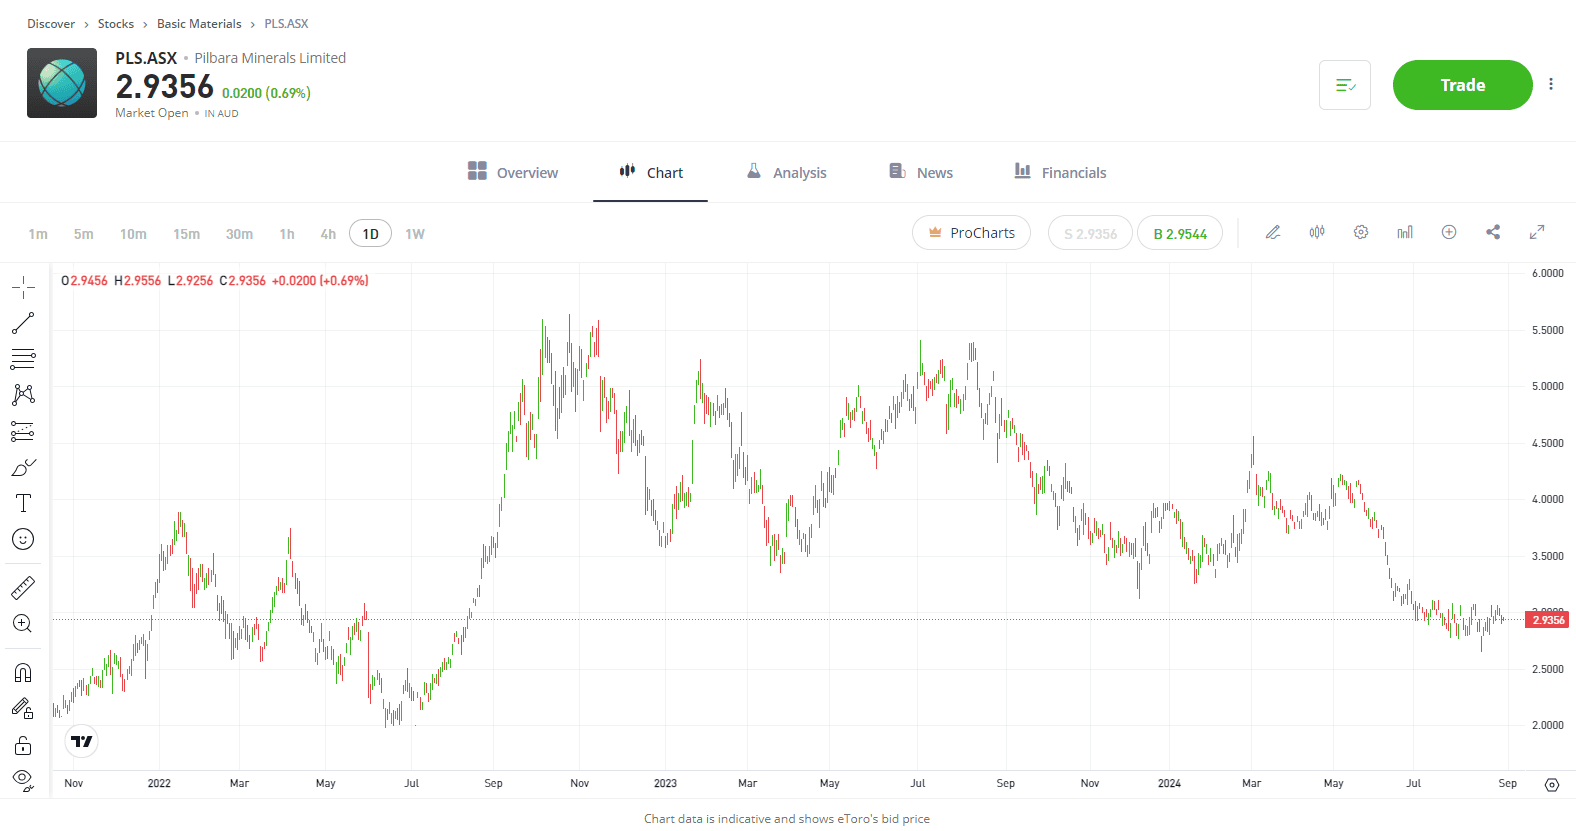The height and width of the screenshot is (831, 1576).
Task: Set the 15m timeframe
Action: (x=186, y=234)
